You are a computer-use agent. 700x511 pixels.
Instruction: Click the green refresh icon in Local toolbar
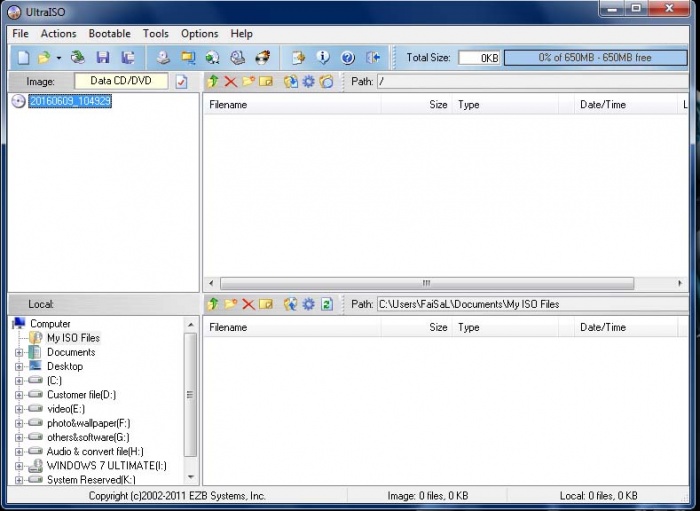(x=327, y=304)
